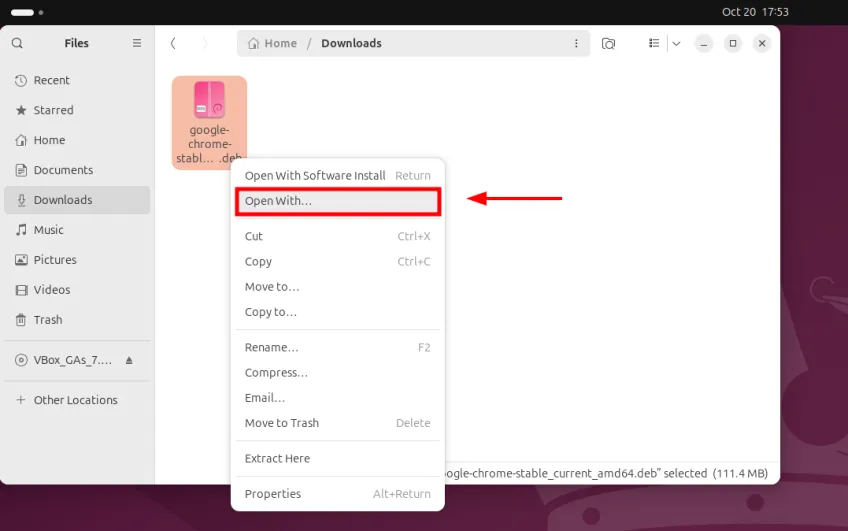The height and width of the screenshot is (531, 848).
Task: Click Extract Here in context menu
Action: pos(277,458)
